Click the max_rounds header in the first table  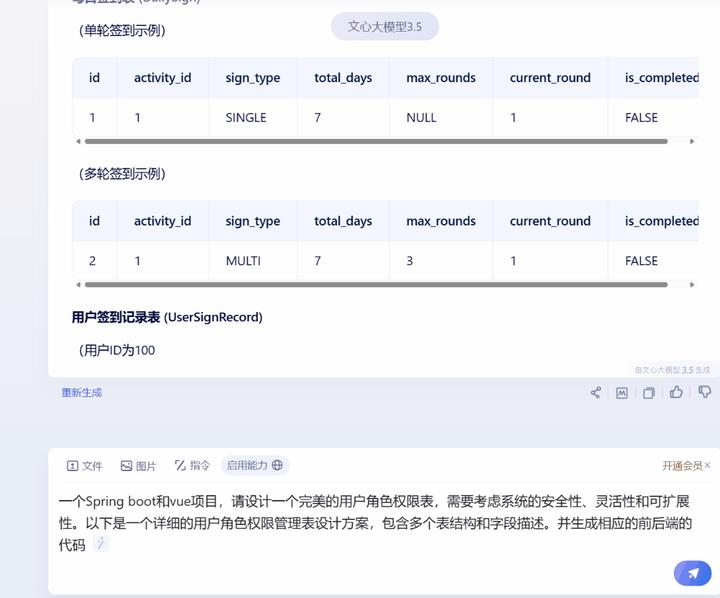pos(441,78)
